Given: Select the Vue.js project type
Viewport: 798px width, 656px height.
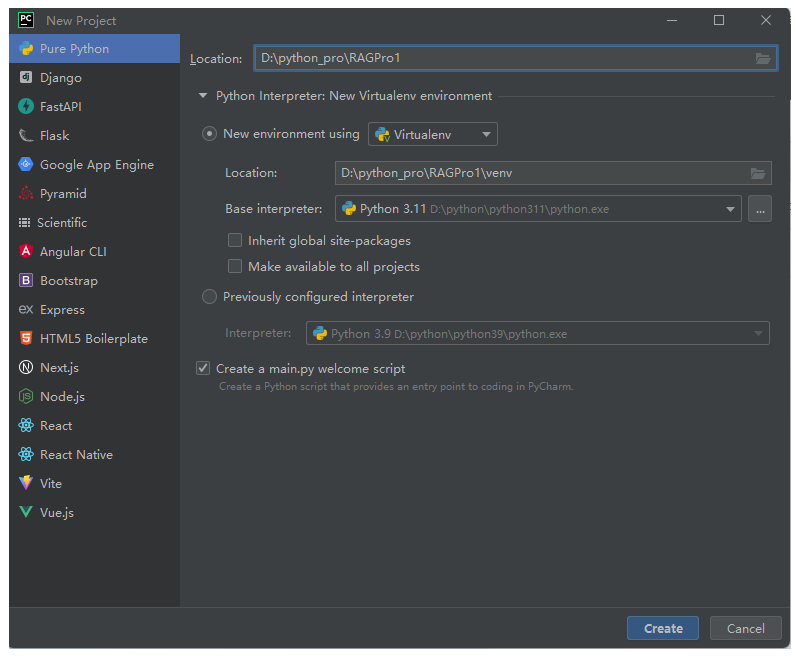Looking at the screenshot, I should point(95,512).
